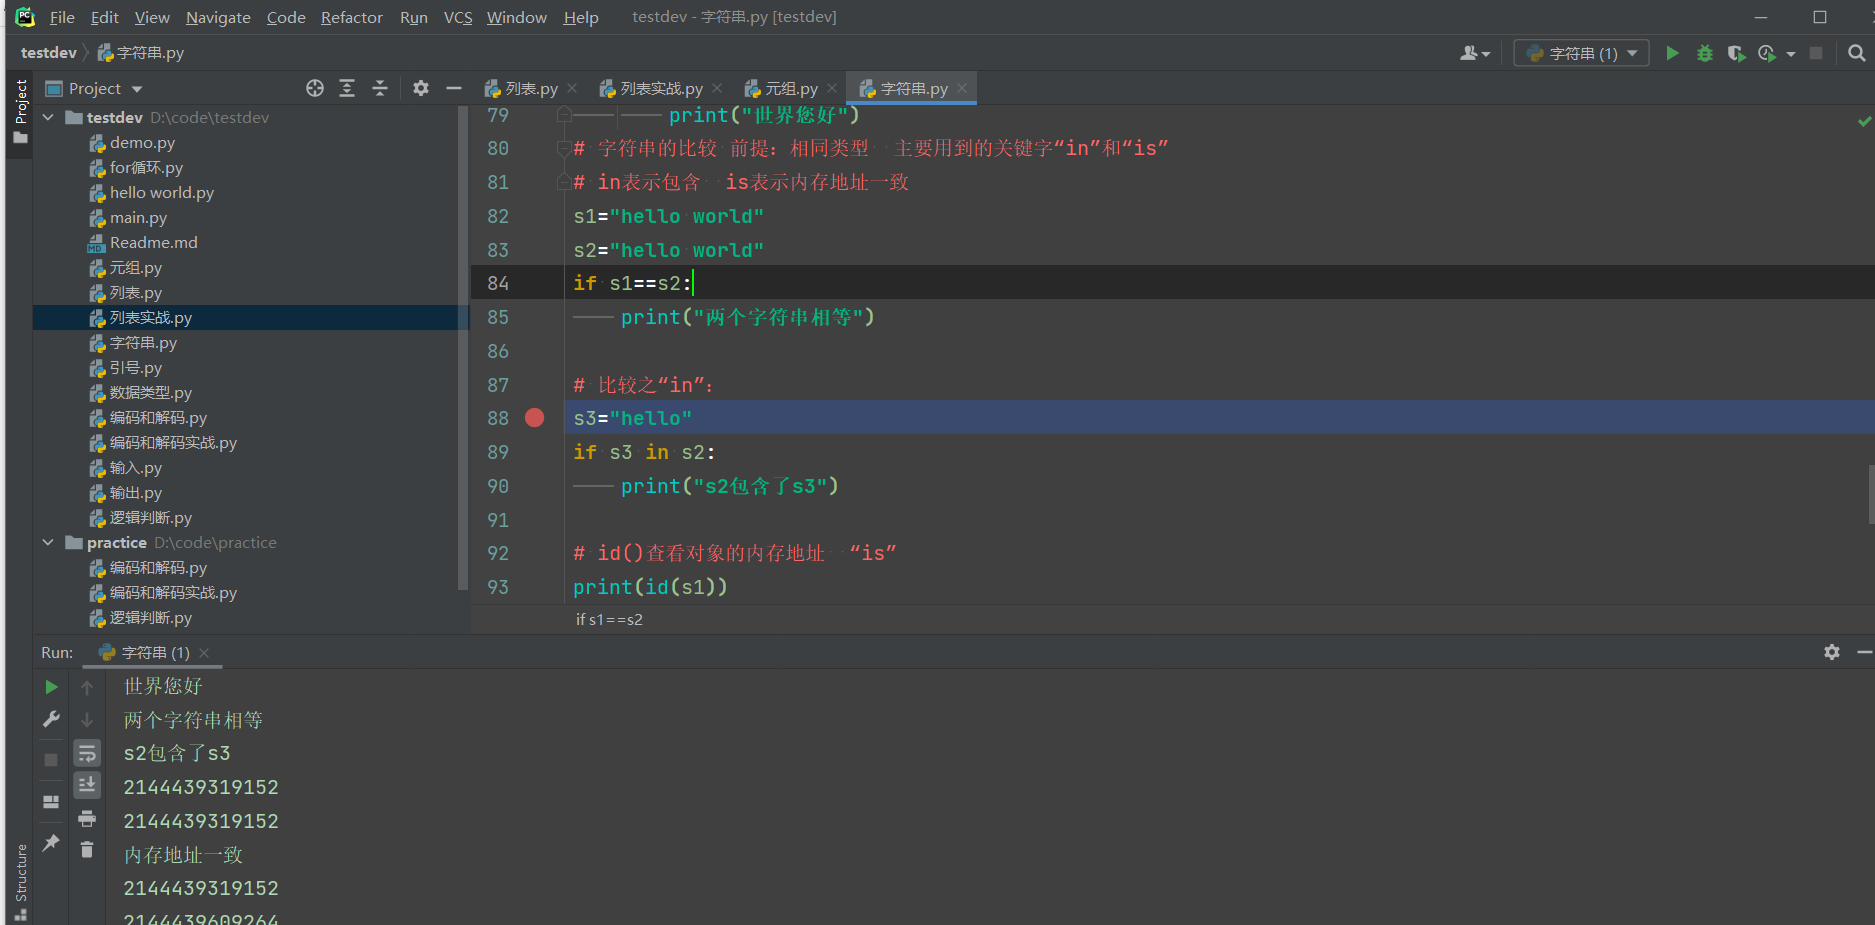The width and height of the screenshot is (1875, 925).
Task: Hide the Run tool window
Action: (1864, 652)
